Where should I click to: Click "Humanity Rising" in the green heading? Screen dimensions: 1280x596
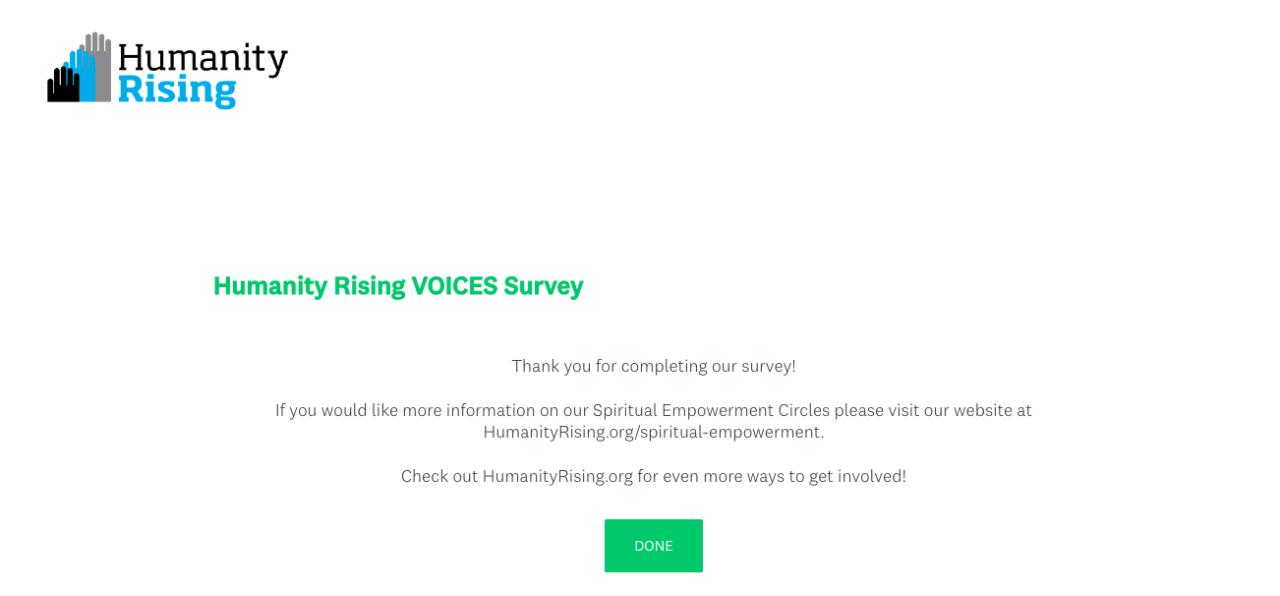309,286
